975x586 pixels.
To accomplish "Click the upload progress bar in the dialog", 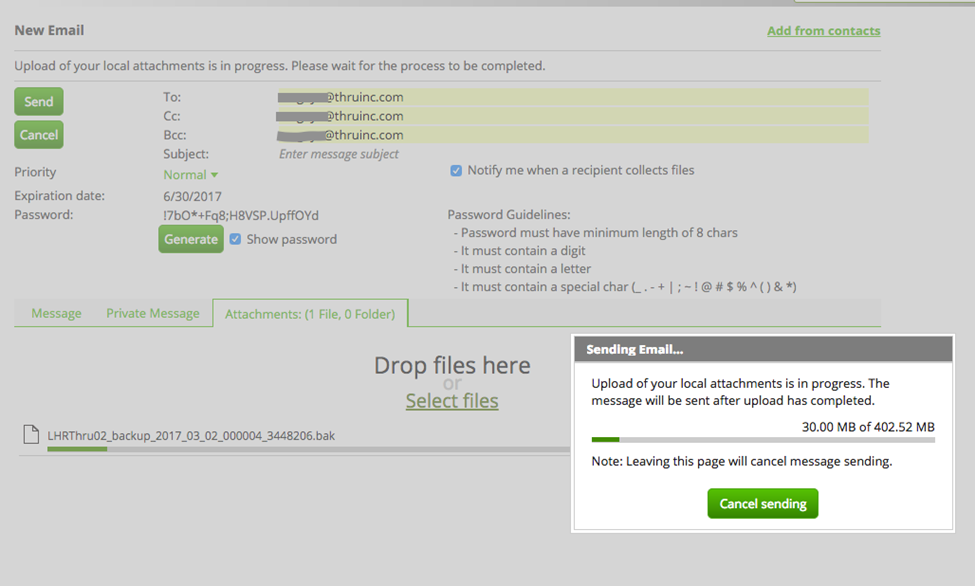I will [x=762, y=439].
